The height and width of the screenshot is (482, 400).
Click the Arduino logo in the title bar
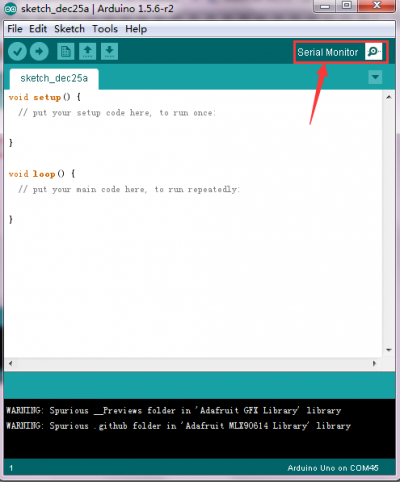coord(10,8)
